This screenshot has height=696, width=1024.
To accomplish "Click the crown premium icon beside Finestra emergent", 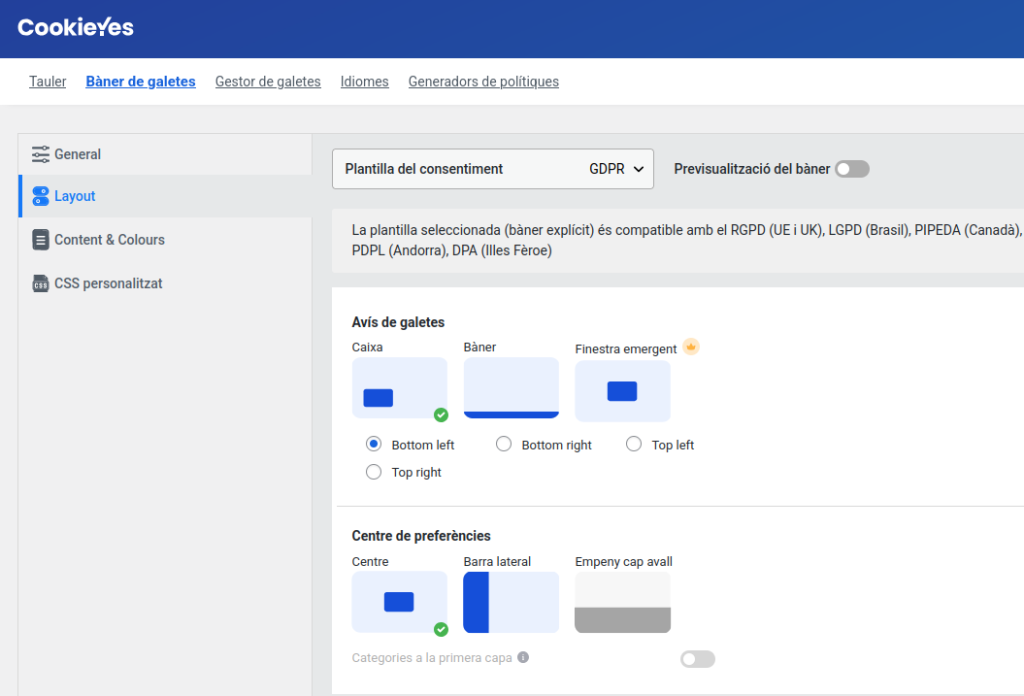I will pyautogui.click(x=691, y=348).
